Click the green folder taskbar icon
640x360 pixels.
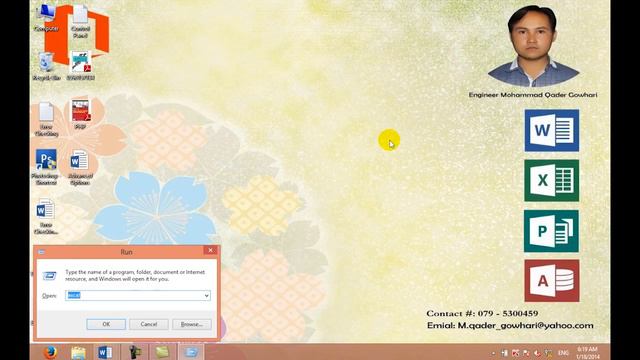tap(162, 352)
